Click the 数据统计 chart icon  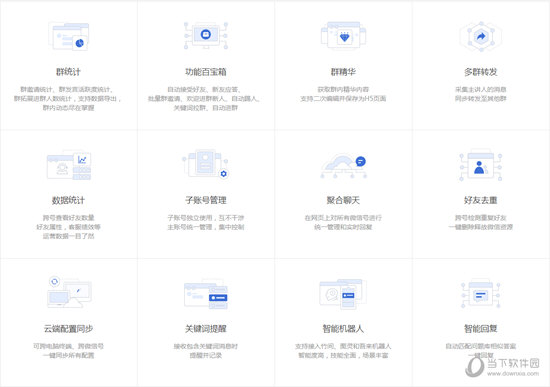[x=69, y=165]
